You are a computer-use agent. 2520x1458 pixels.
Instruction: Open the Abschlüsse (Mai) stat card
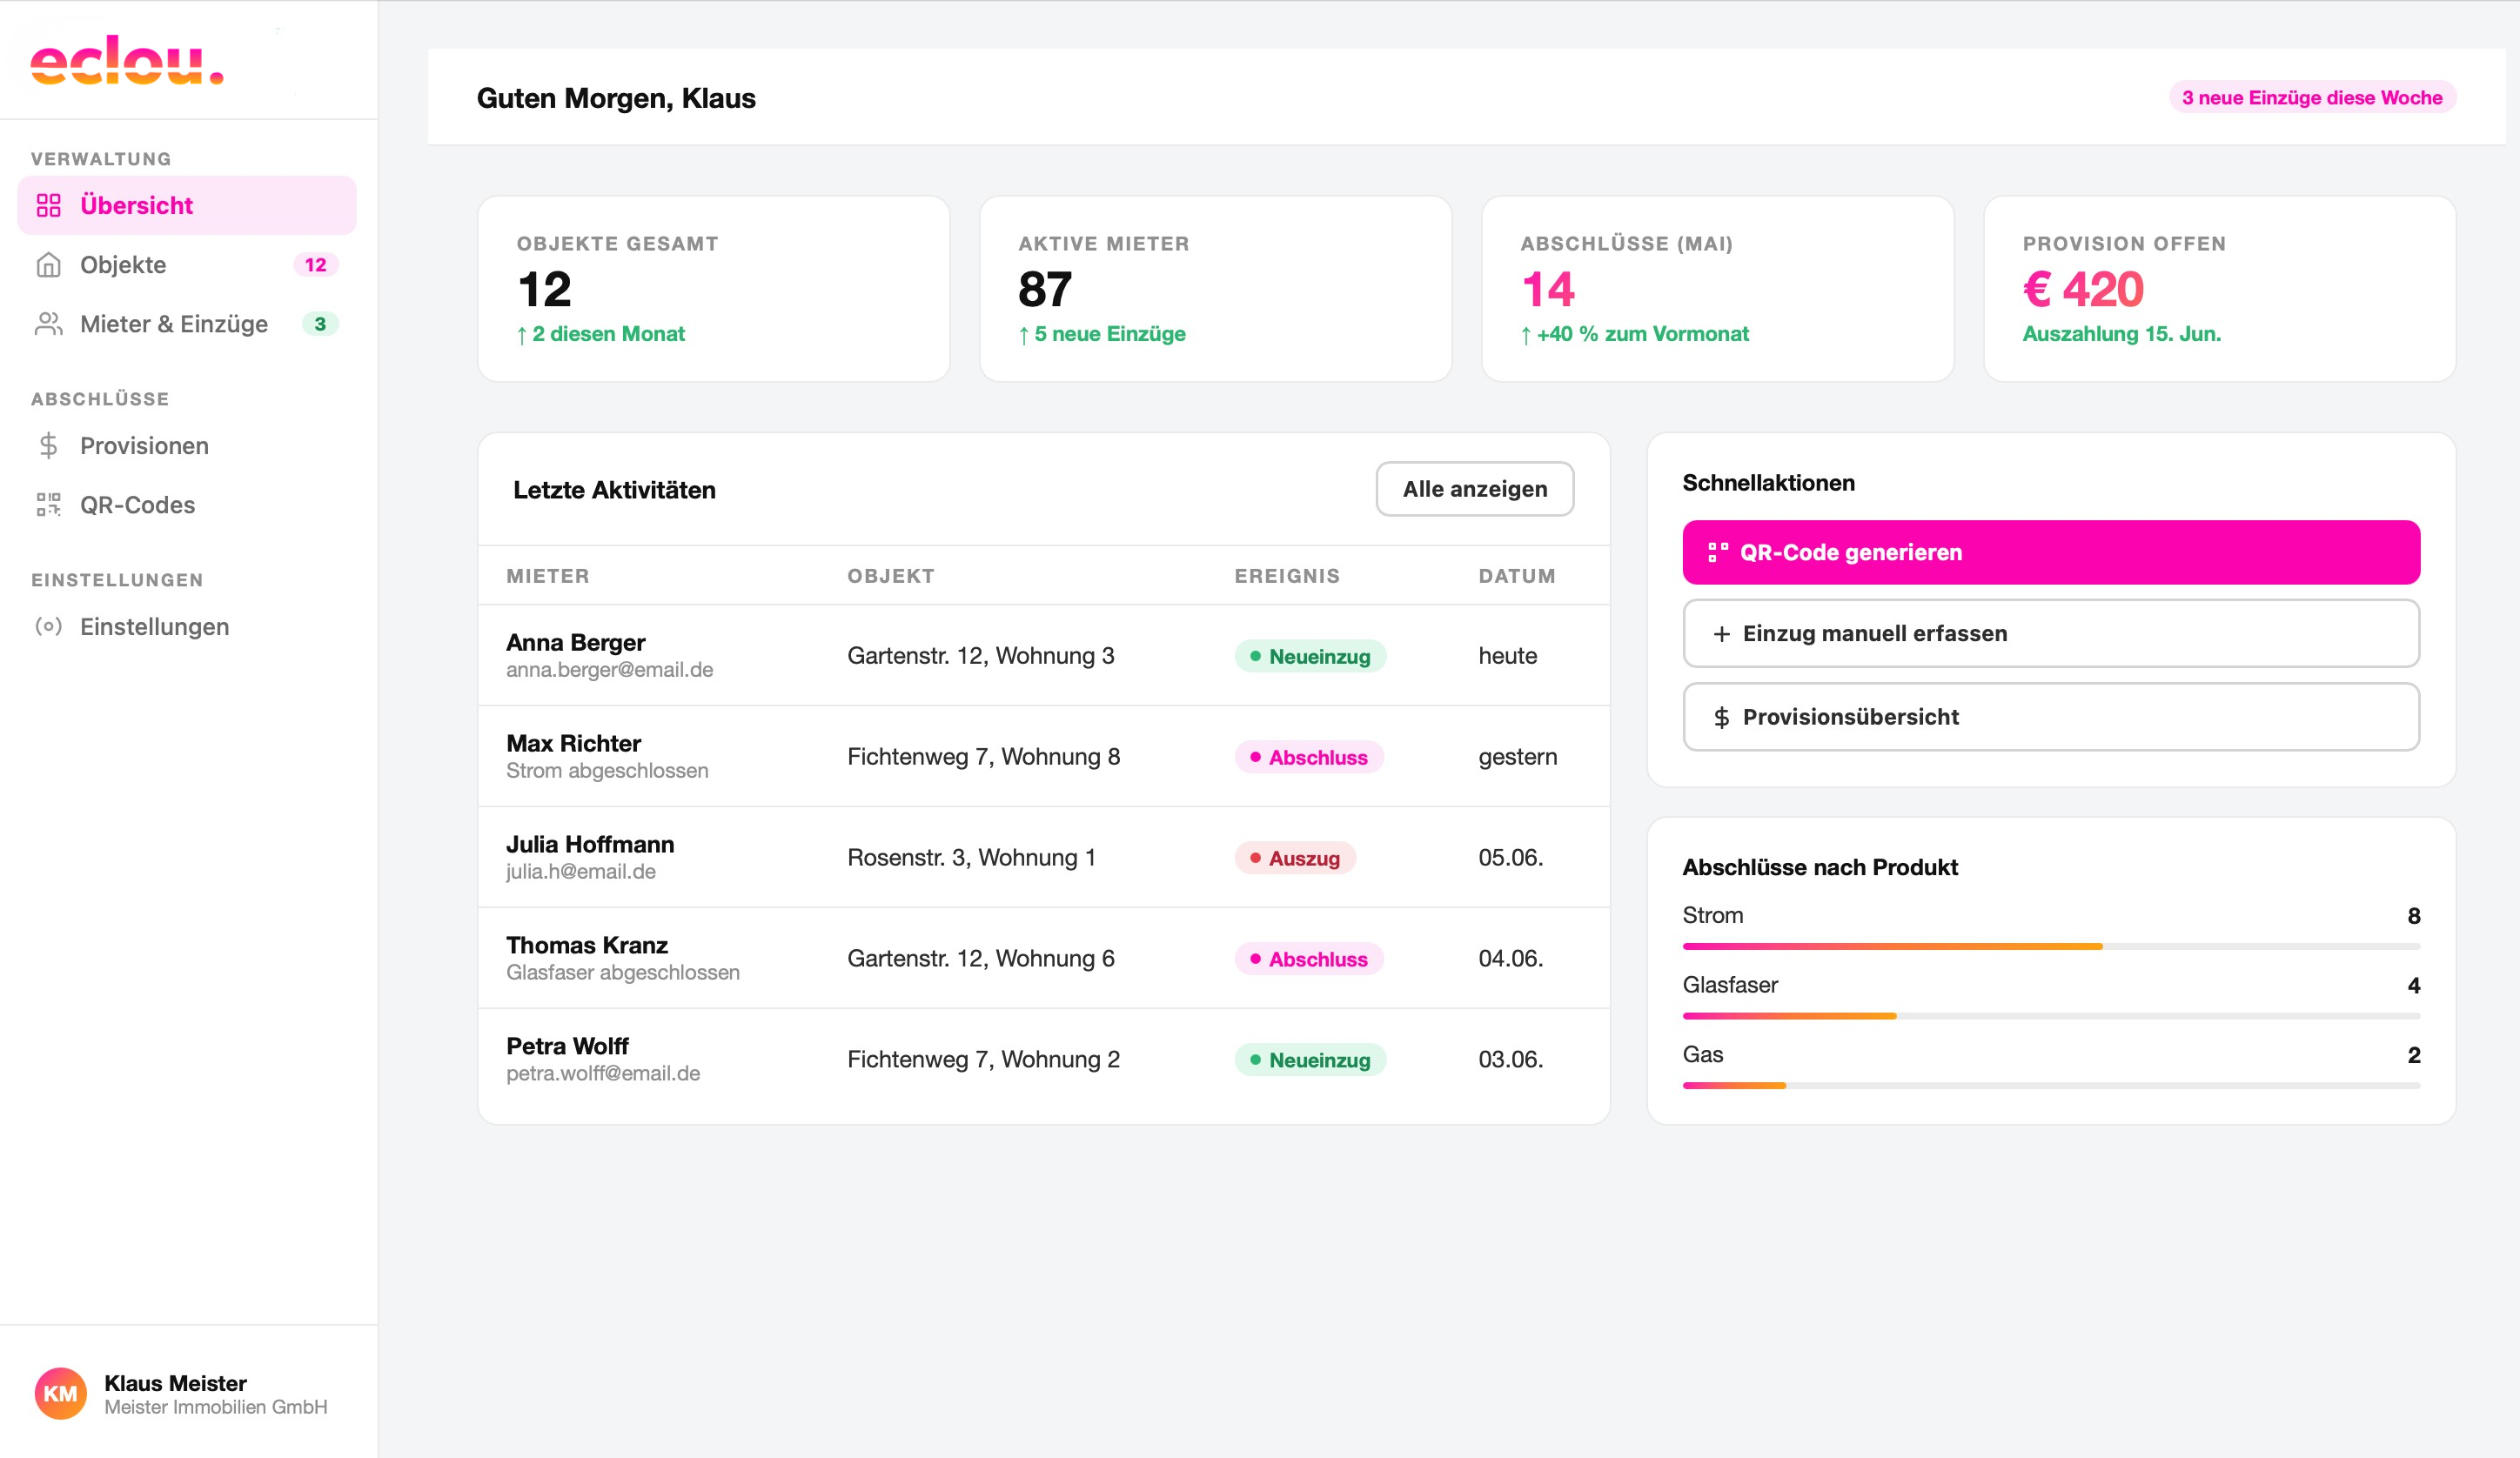click(1718, 289)
